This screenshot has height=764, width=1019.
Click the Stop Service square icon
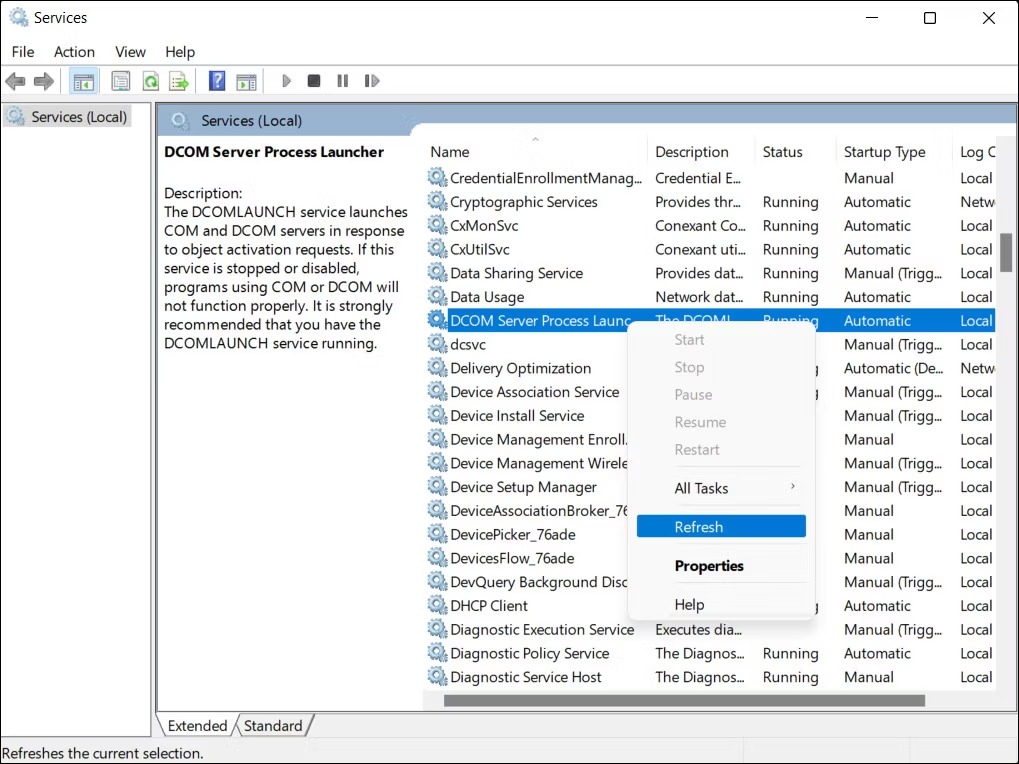[x=314, y=81]
